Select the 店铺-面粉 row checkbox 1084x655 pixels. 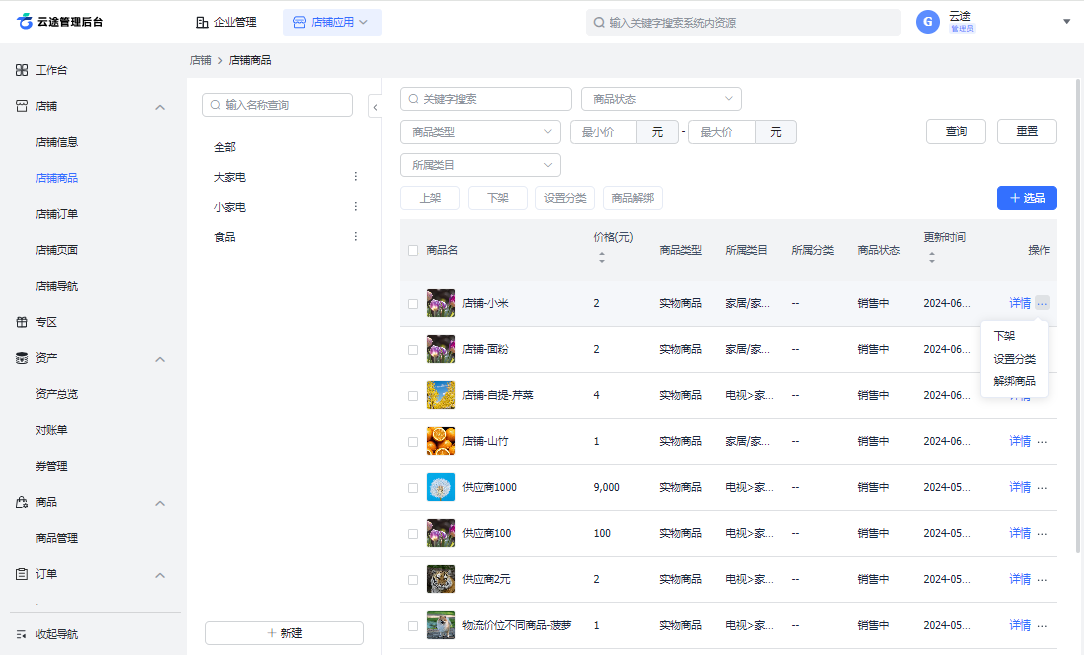click(x=413, y=350)
